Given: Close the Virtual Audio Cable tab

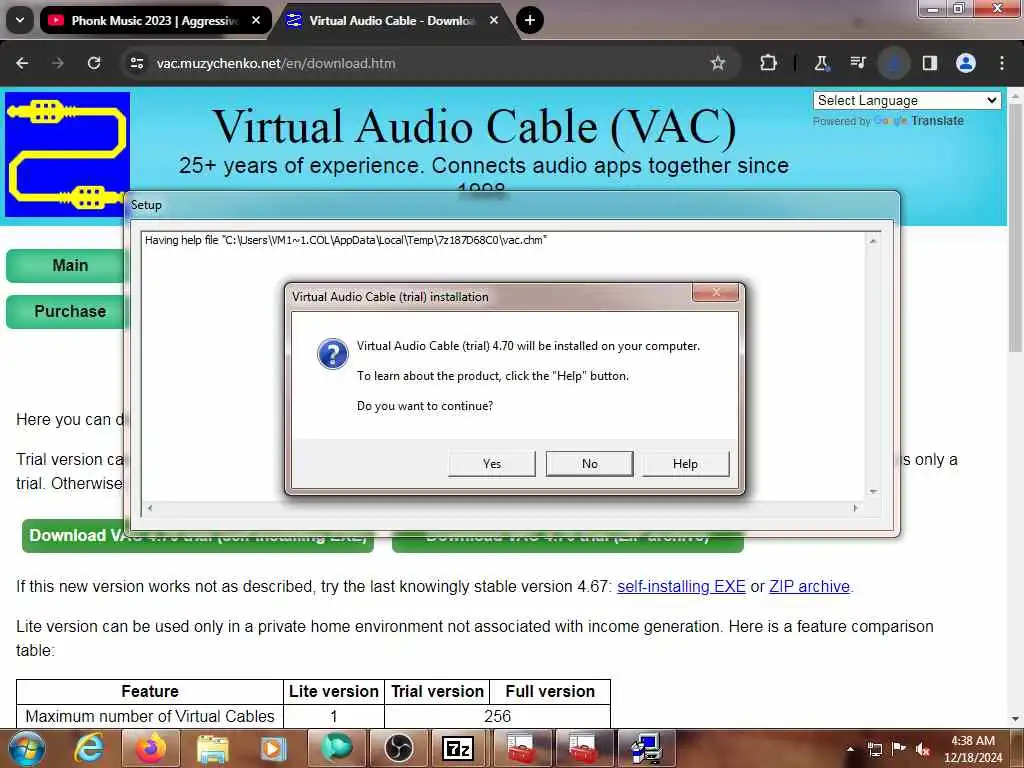Looking at the screenshot, I should click(x=494, y=21).
